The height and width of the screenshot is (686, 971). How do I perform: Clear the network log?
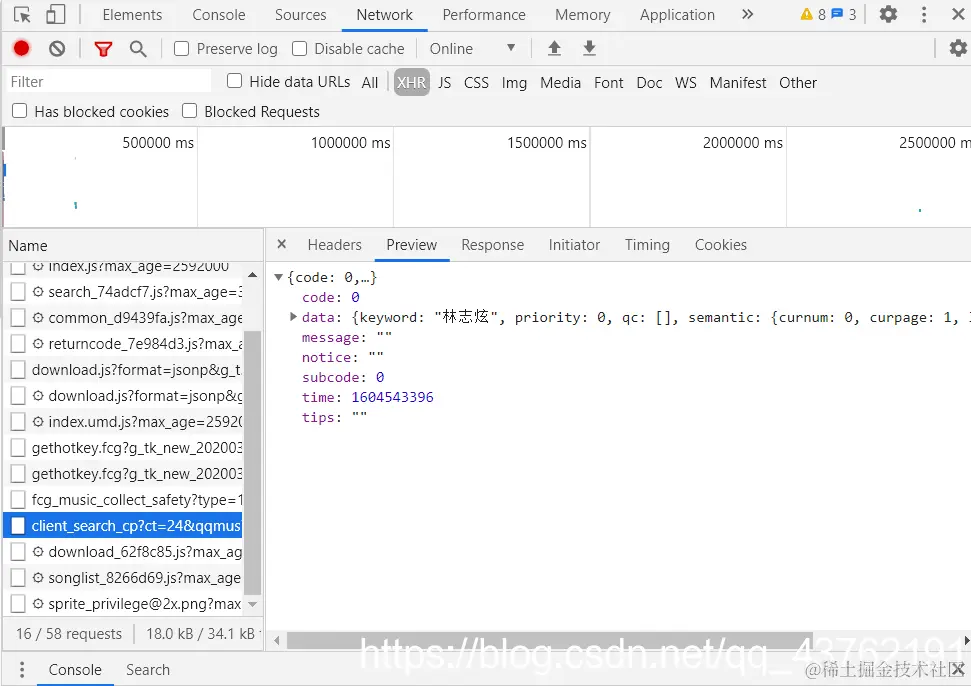tap(57, 48)
